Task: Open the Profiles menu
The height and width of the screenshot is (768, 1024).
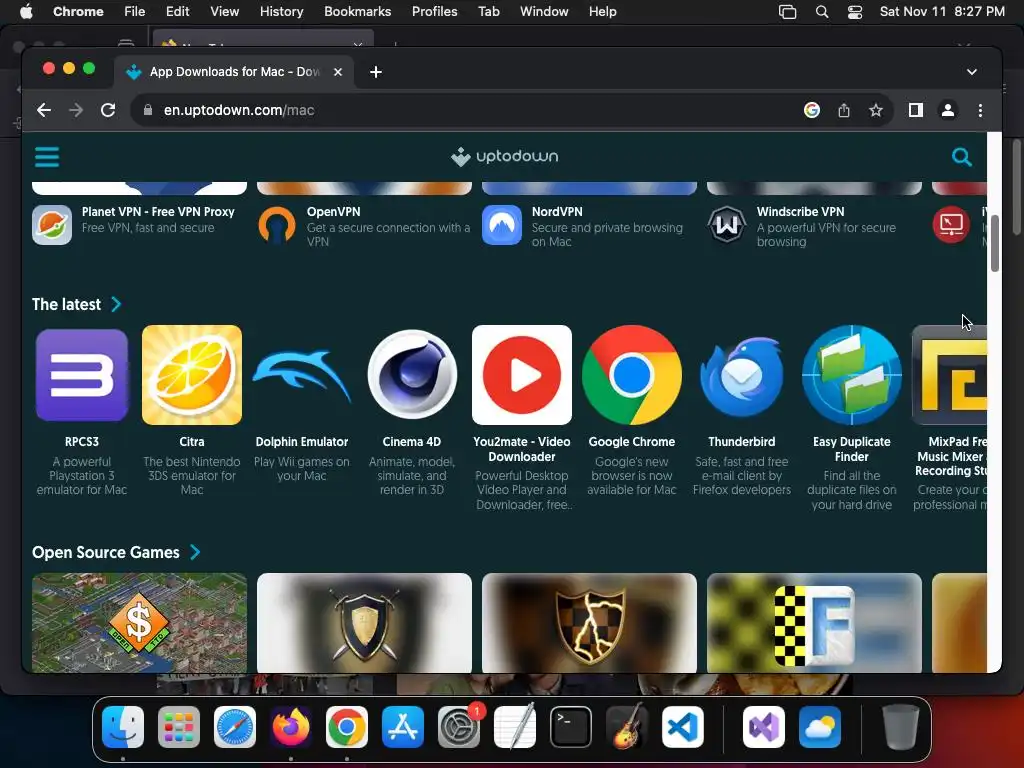Action: [x=434, y=12]
